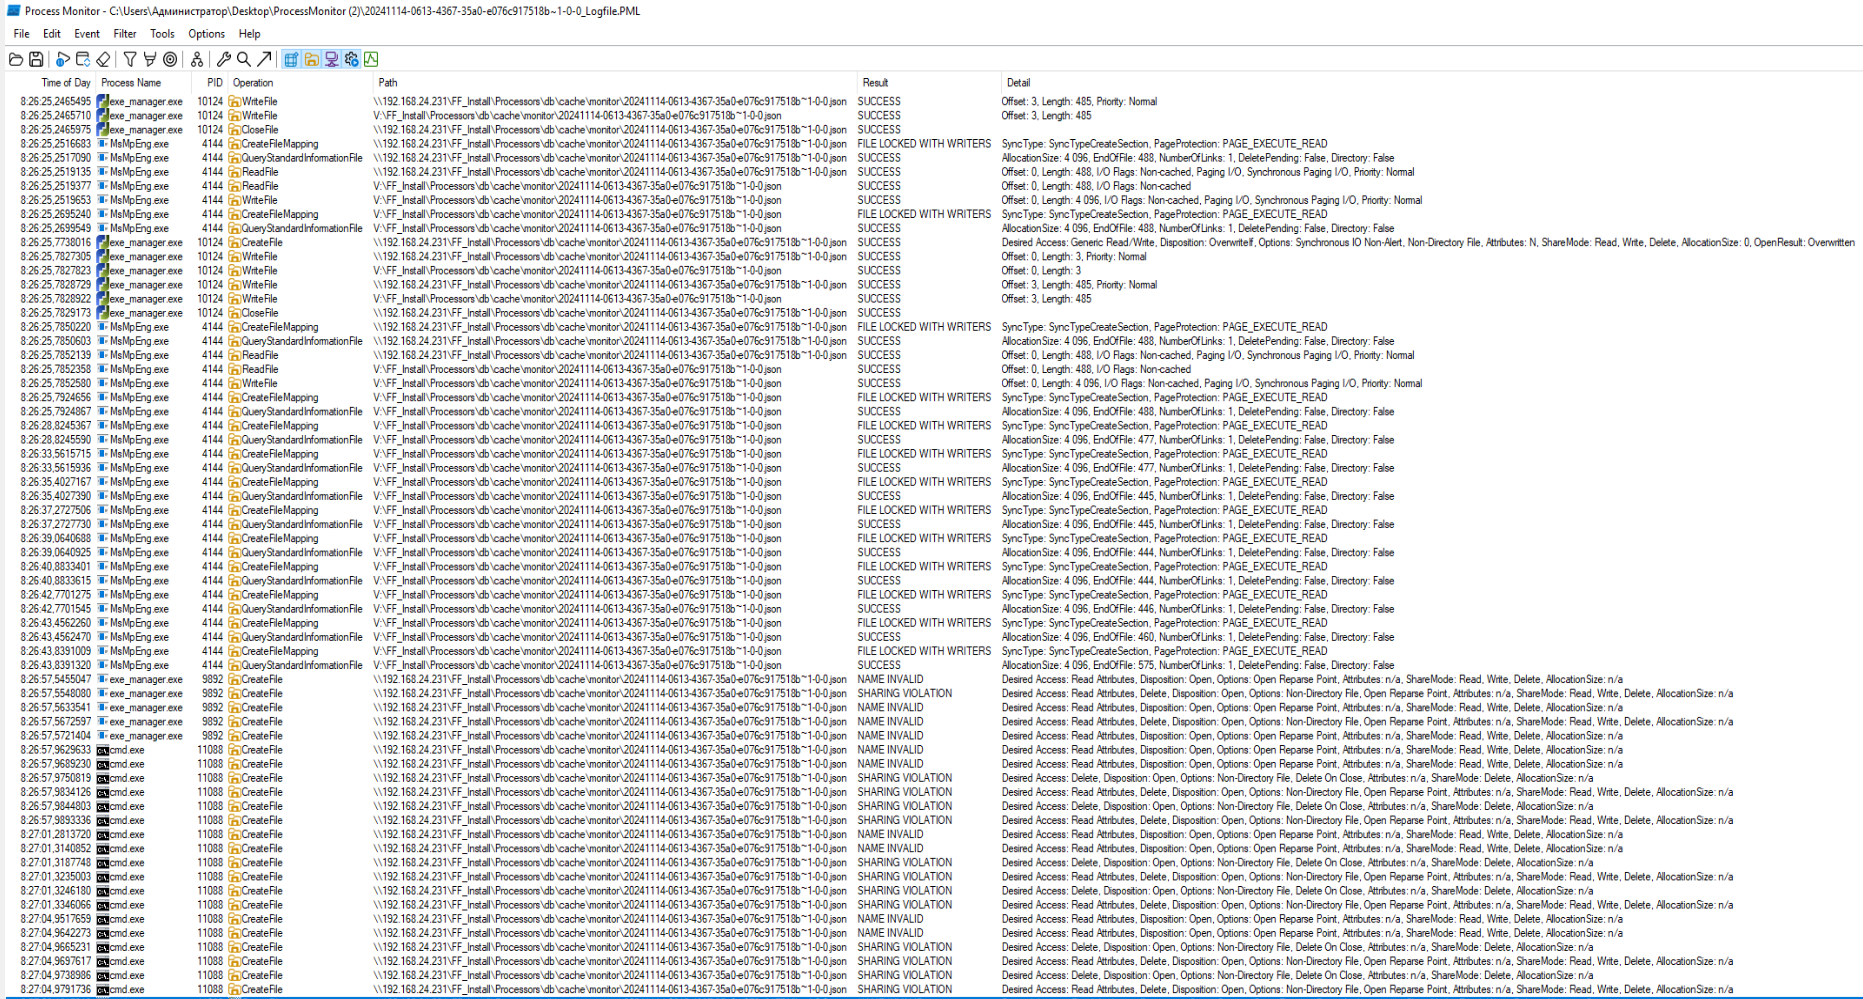Select time cell 8:26:57,5548080
Viewport: 1863px width, 999px height.
coord(55,693)
